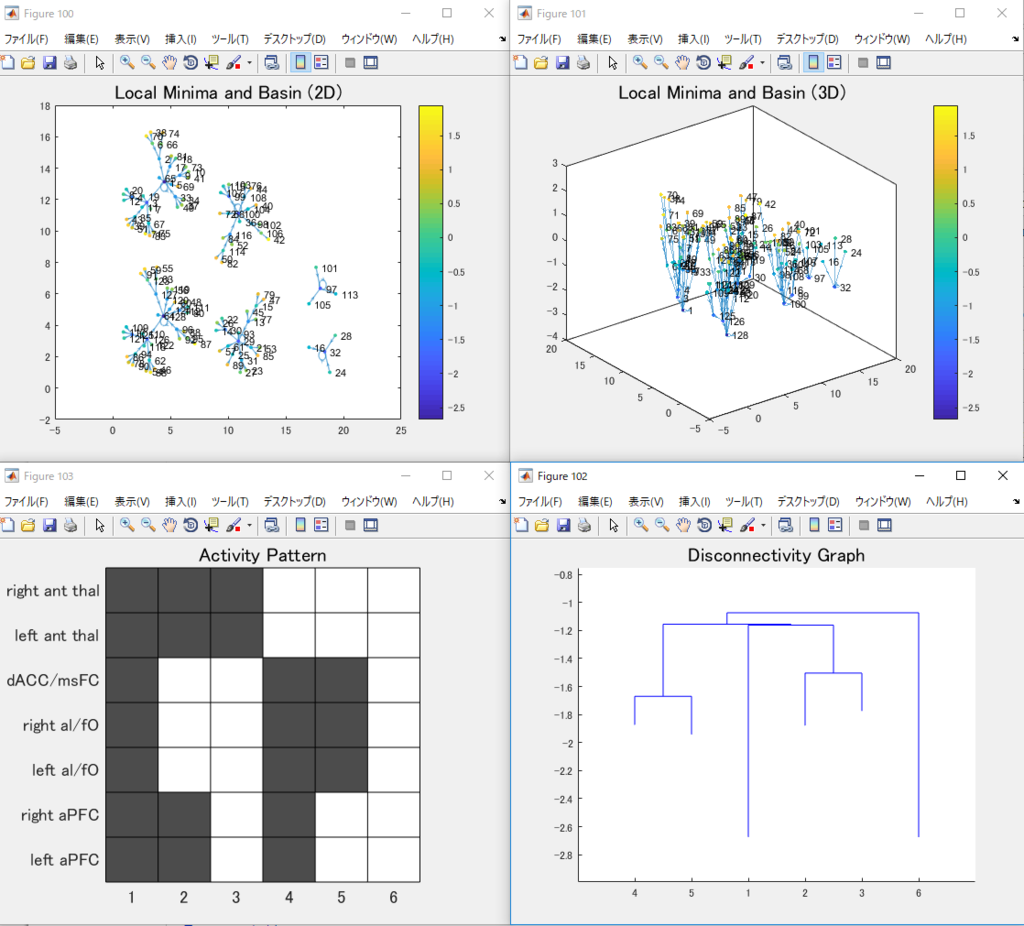Toggle Insert Colorbar in Figure 103
The width and height of the screenshot is (1024, 926).
[x=300, y=525]
